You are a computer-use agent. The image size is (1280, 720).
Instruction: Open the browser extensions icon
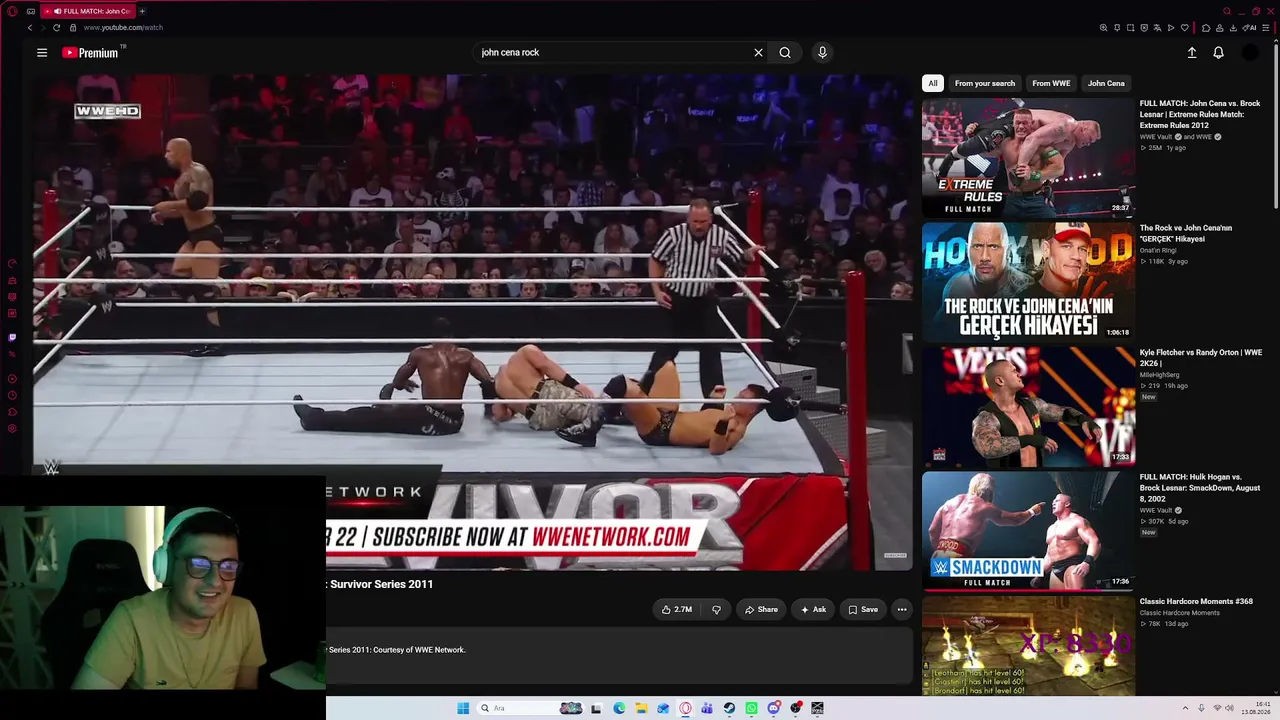1206,28
